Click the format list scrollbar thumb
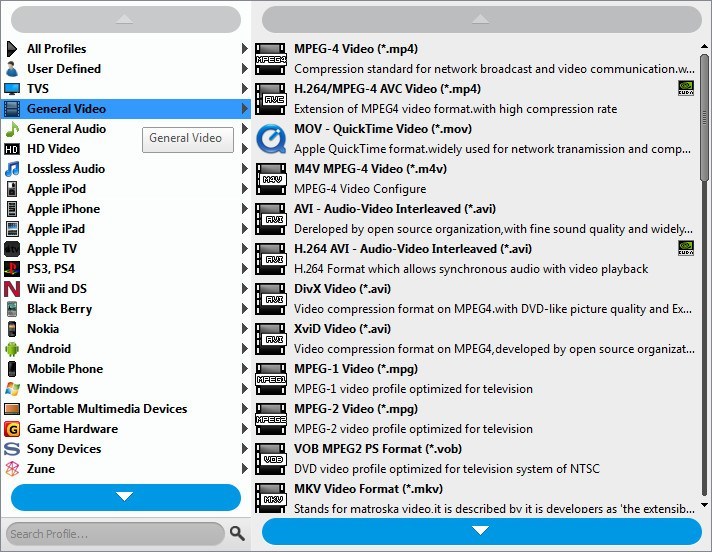 coord(704,118)
